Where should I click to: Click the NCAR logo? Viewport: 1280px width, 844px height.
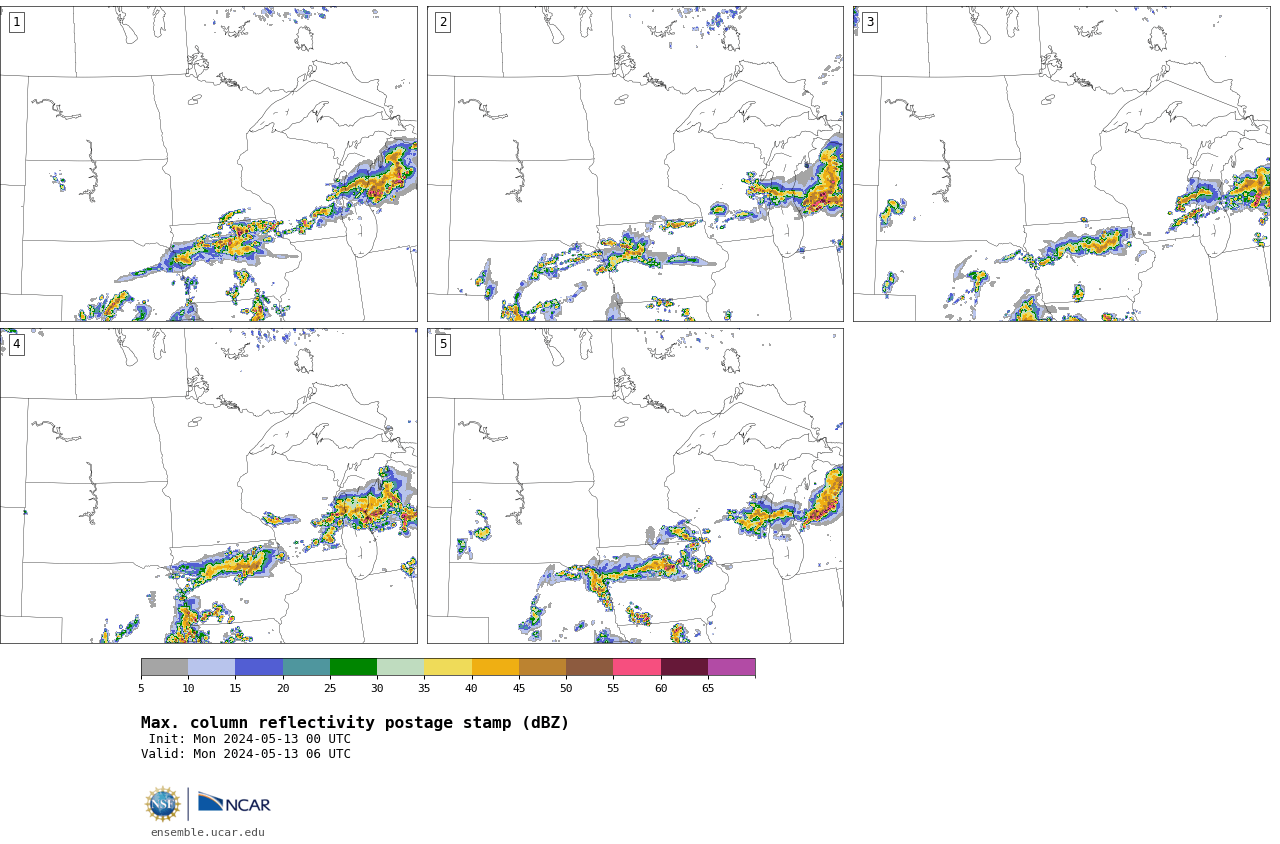pyautogui.click(x=234, y=803)
